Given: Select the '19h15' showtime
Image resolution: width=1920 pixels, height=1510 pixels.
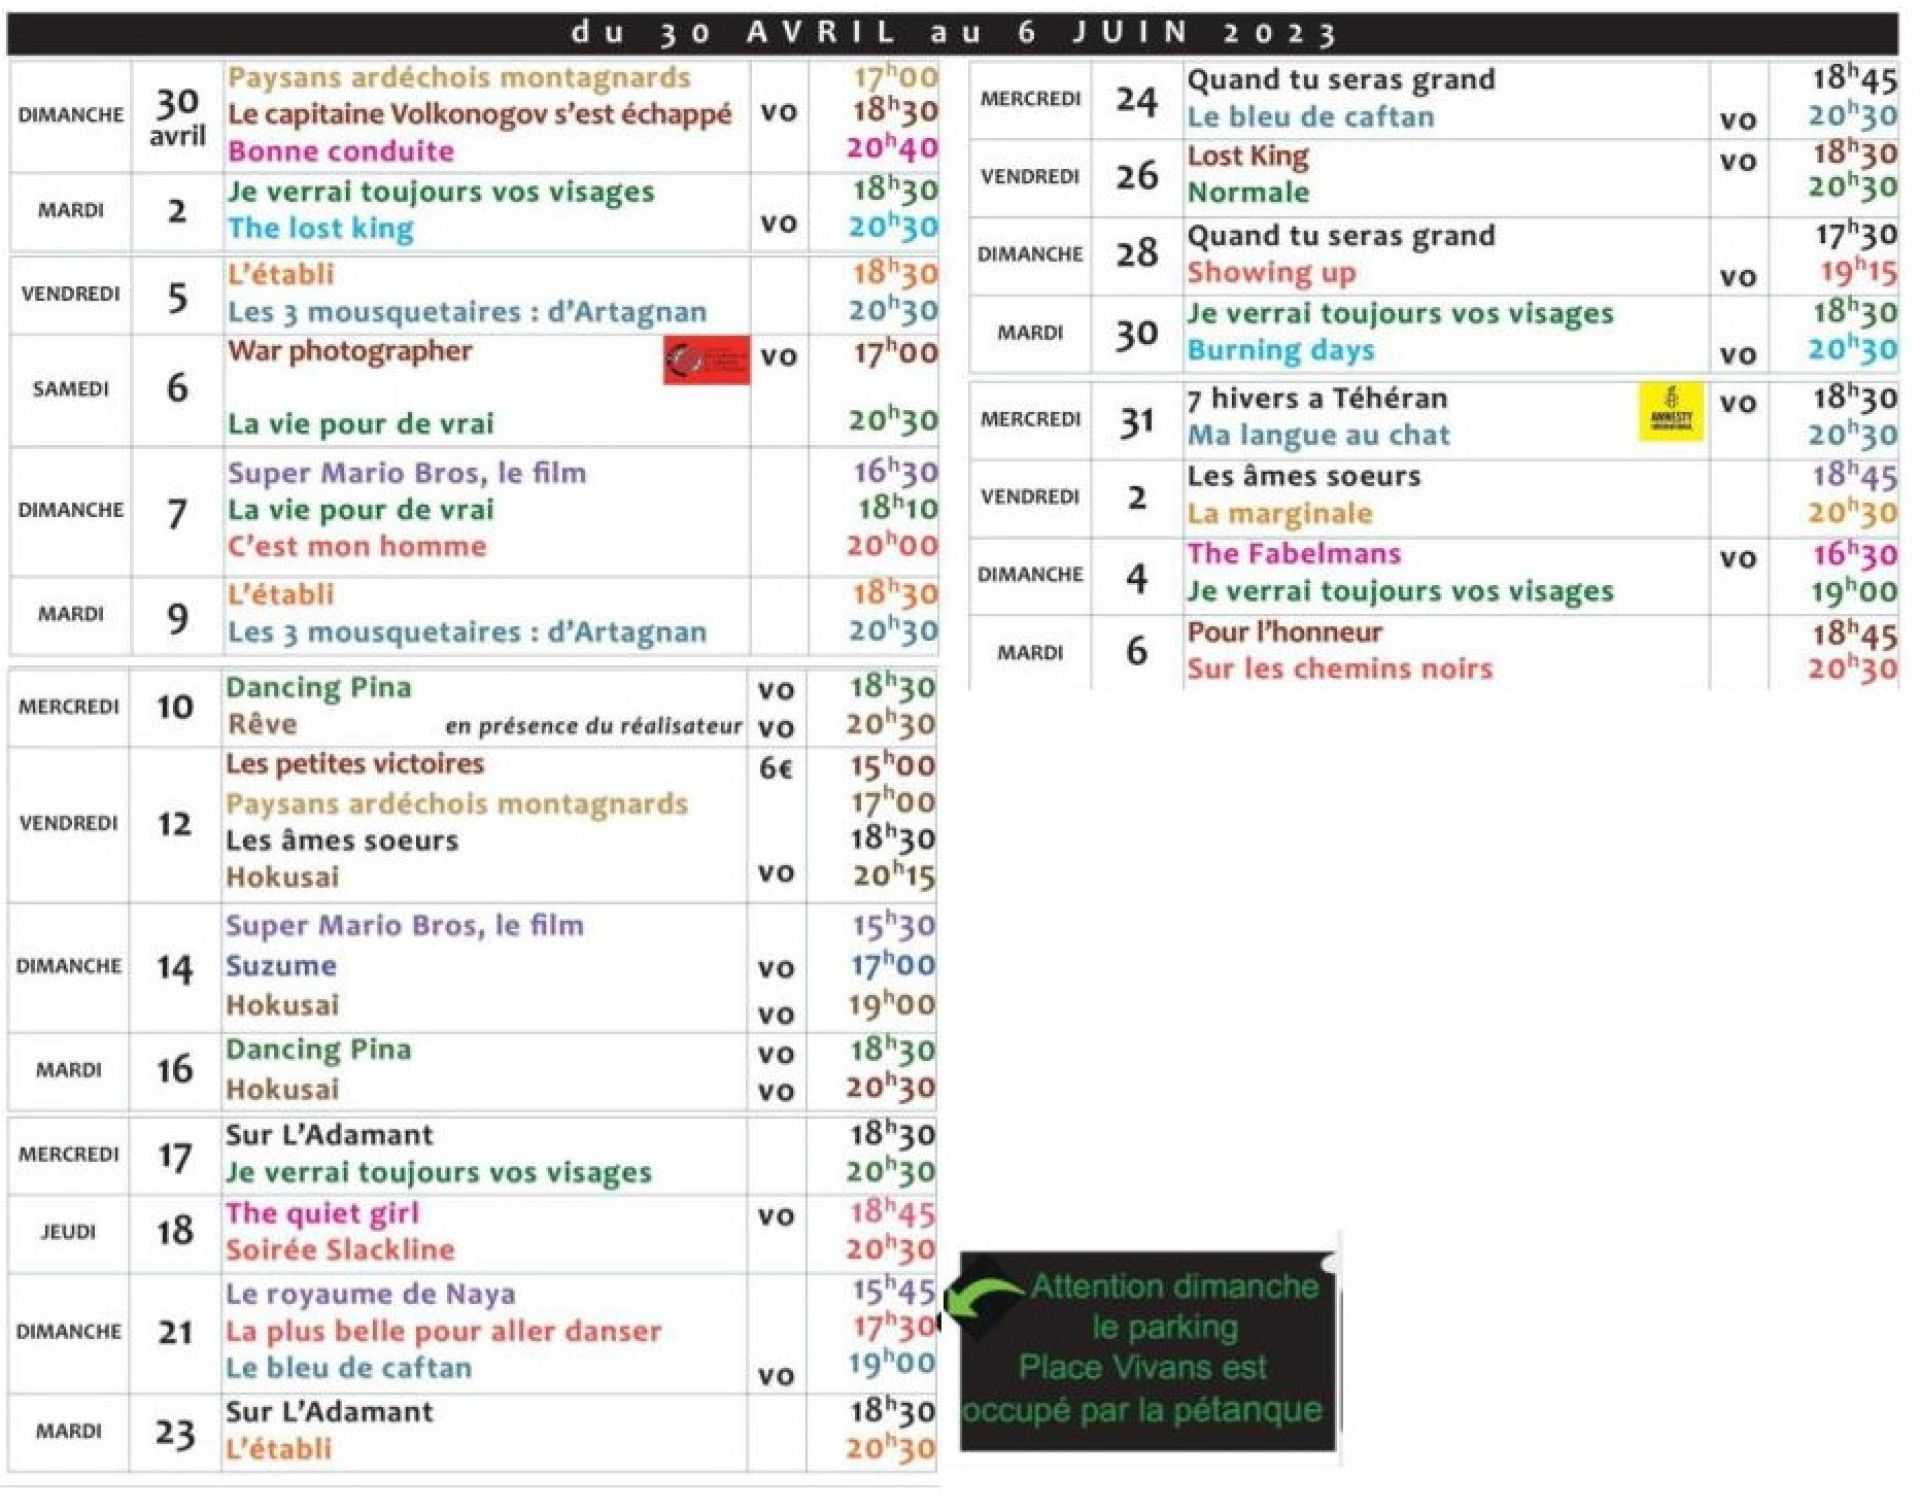Looking at the screenshot, I should 1857,271.
